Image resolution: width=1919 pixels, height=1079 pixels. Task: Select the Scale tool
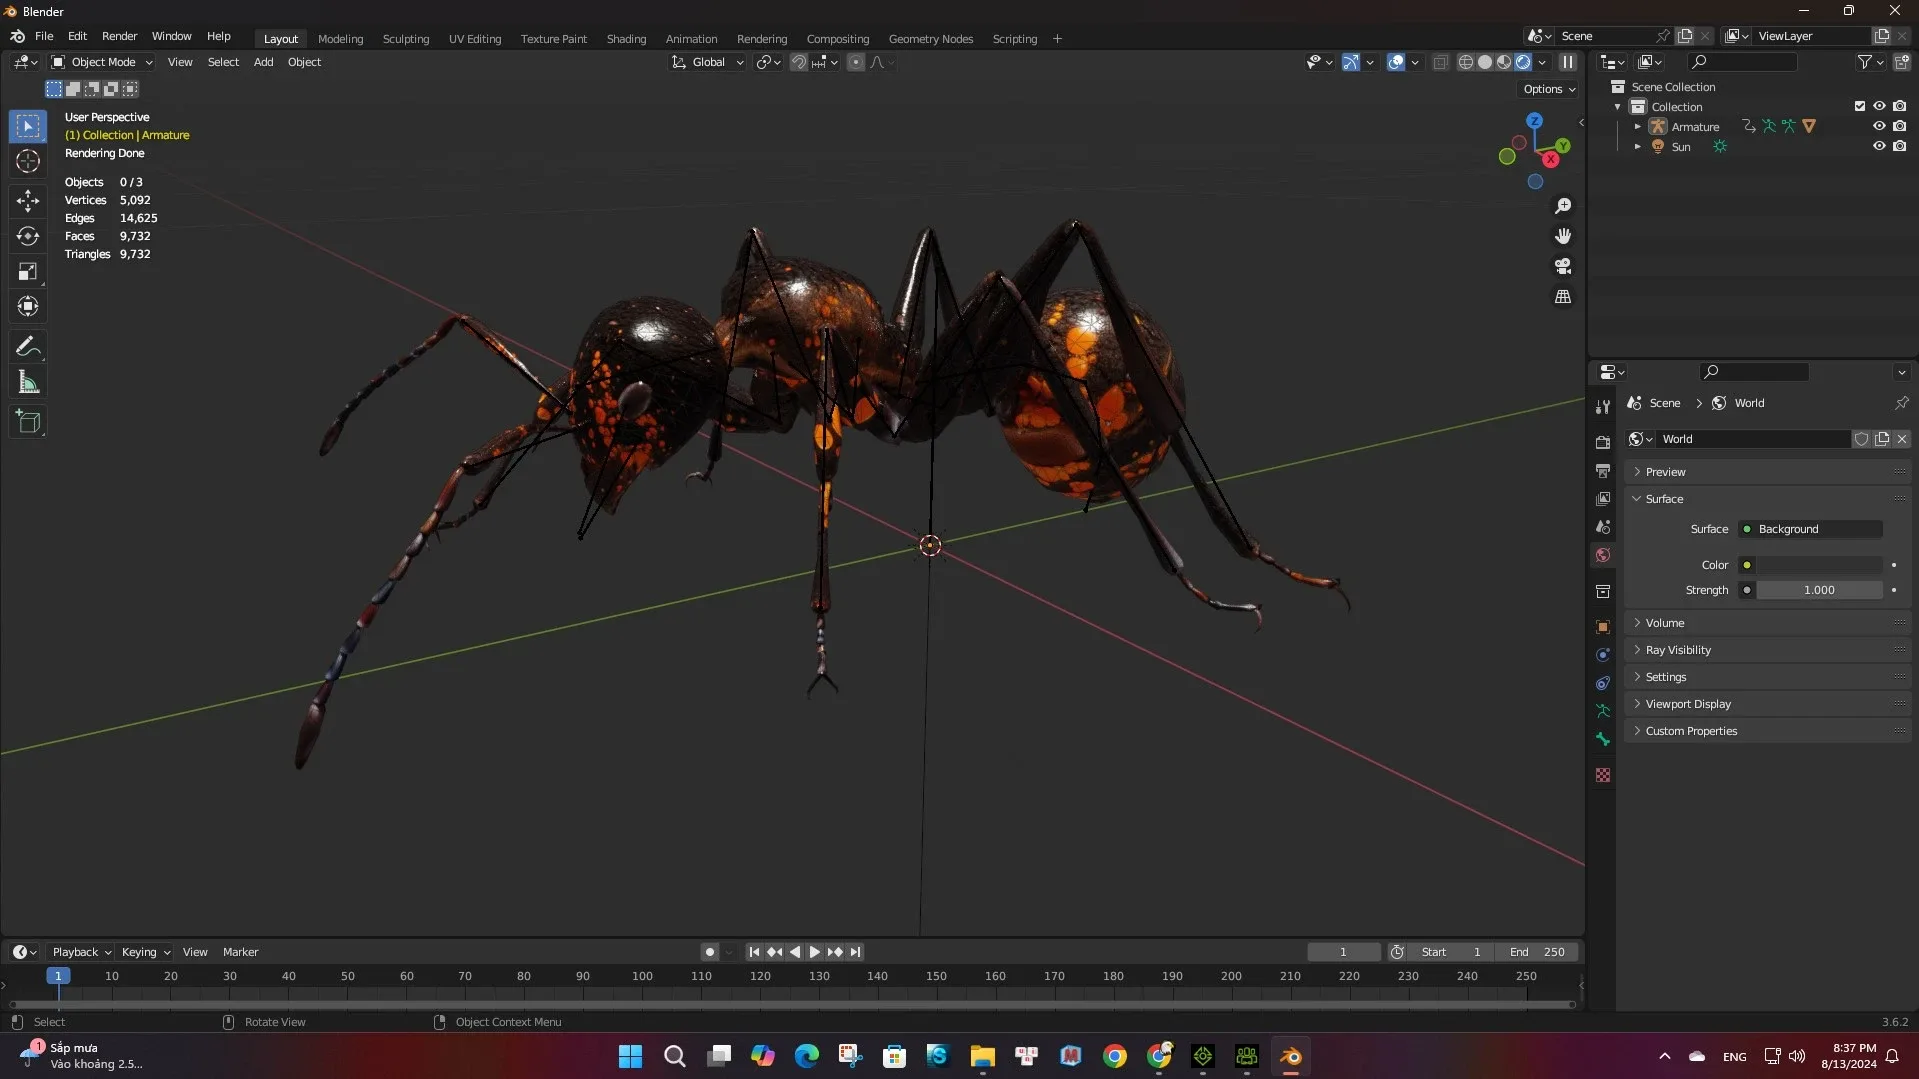click(x=28, y=272)
